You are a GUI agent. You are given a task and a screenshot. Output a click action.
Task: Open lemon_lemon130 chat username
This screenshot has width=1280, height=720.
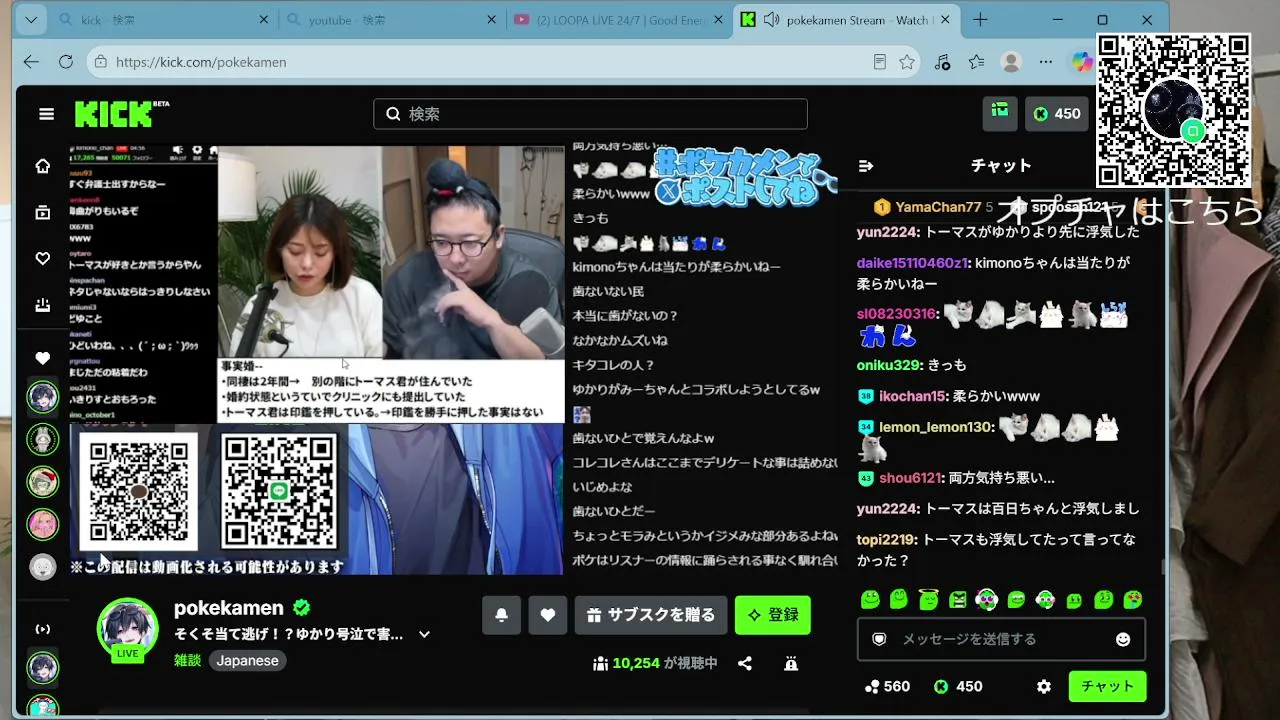pyautogui.click(x=936, y=427)
